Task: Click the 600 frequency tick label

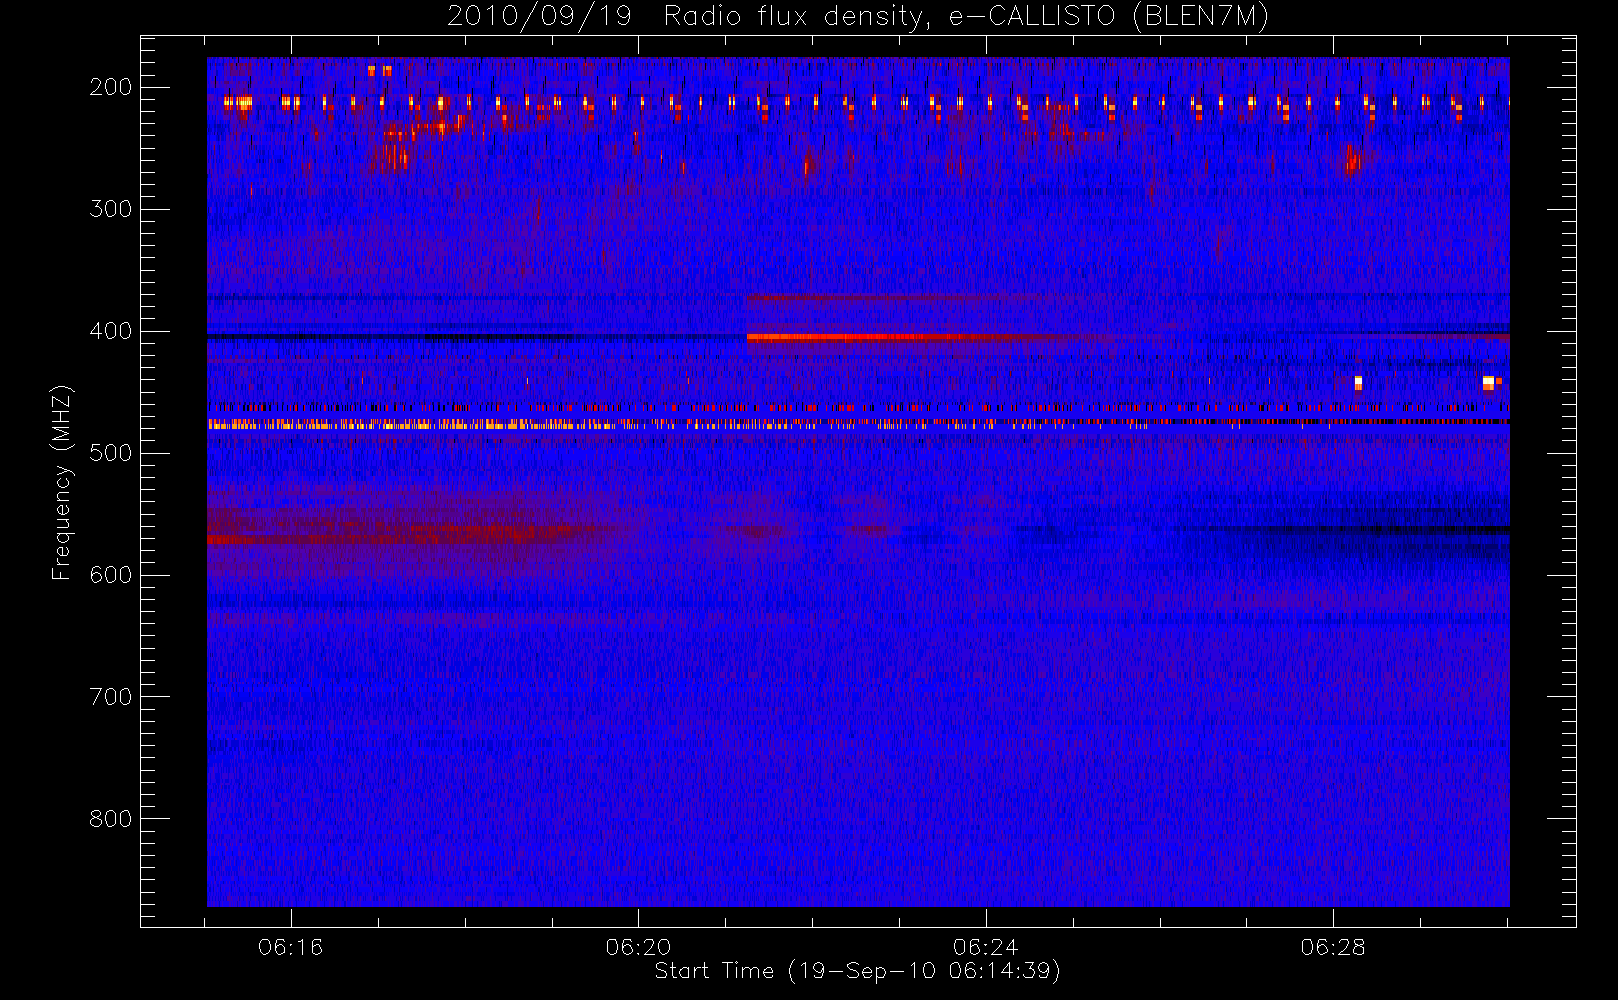Action: pyautogui.click(x=111, y=575)
